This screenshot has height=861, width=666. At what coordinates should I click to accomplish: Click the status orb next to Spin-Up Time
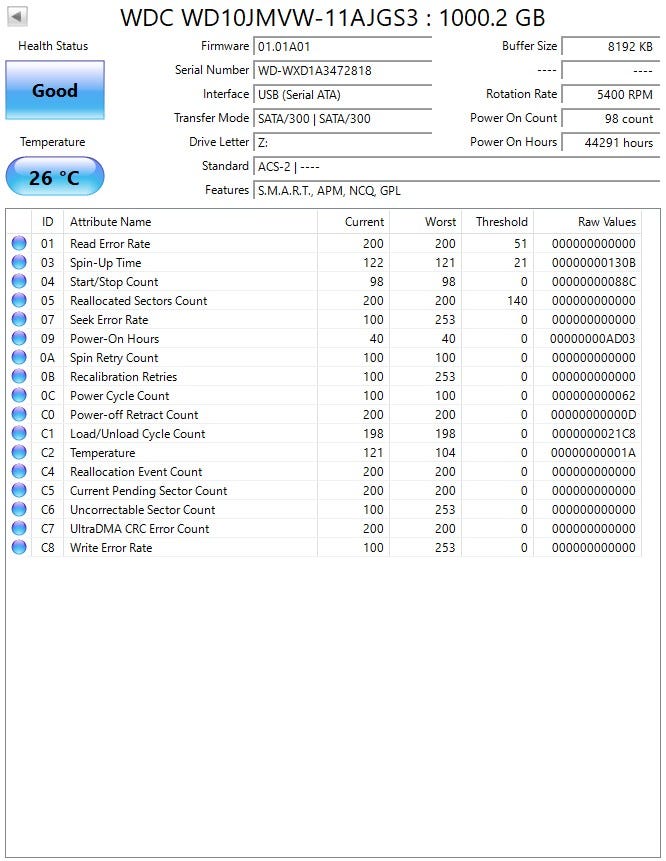click(18, 263)
